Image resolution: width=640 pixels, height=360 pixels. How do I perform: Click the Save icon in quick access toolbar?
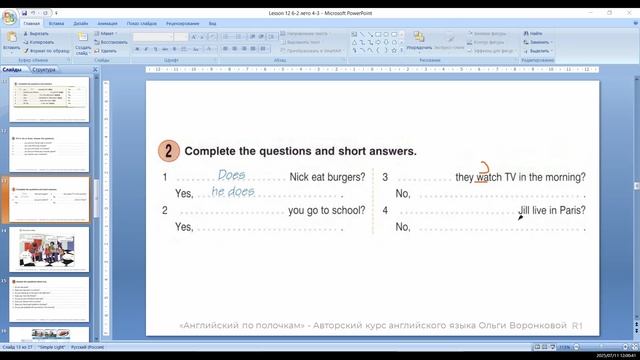pos(24,13)
